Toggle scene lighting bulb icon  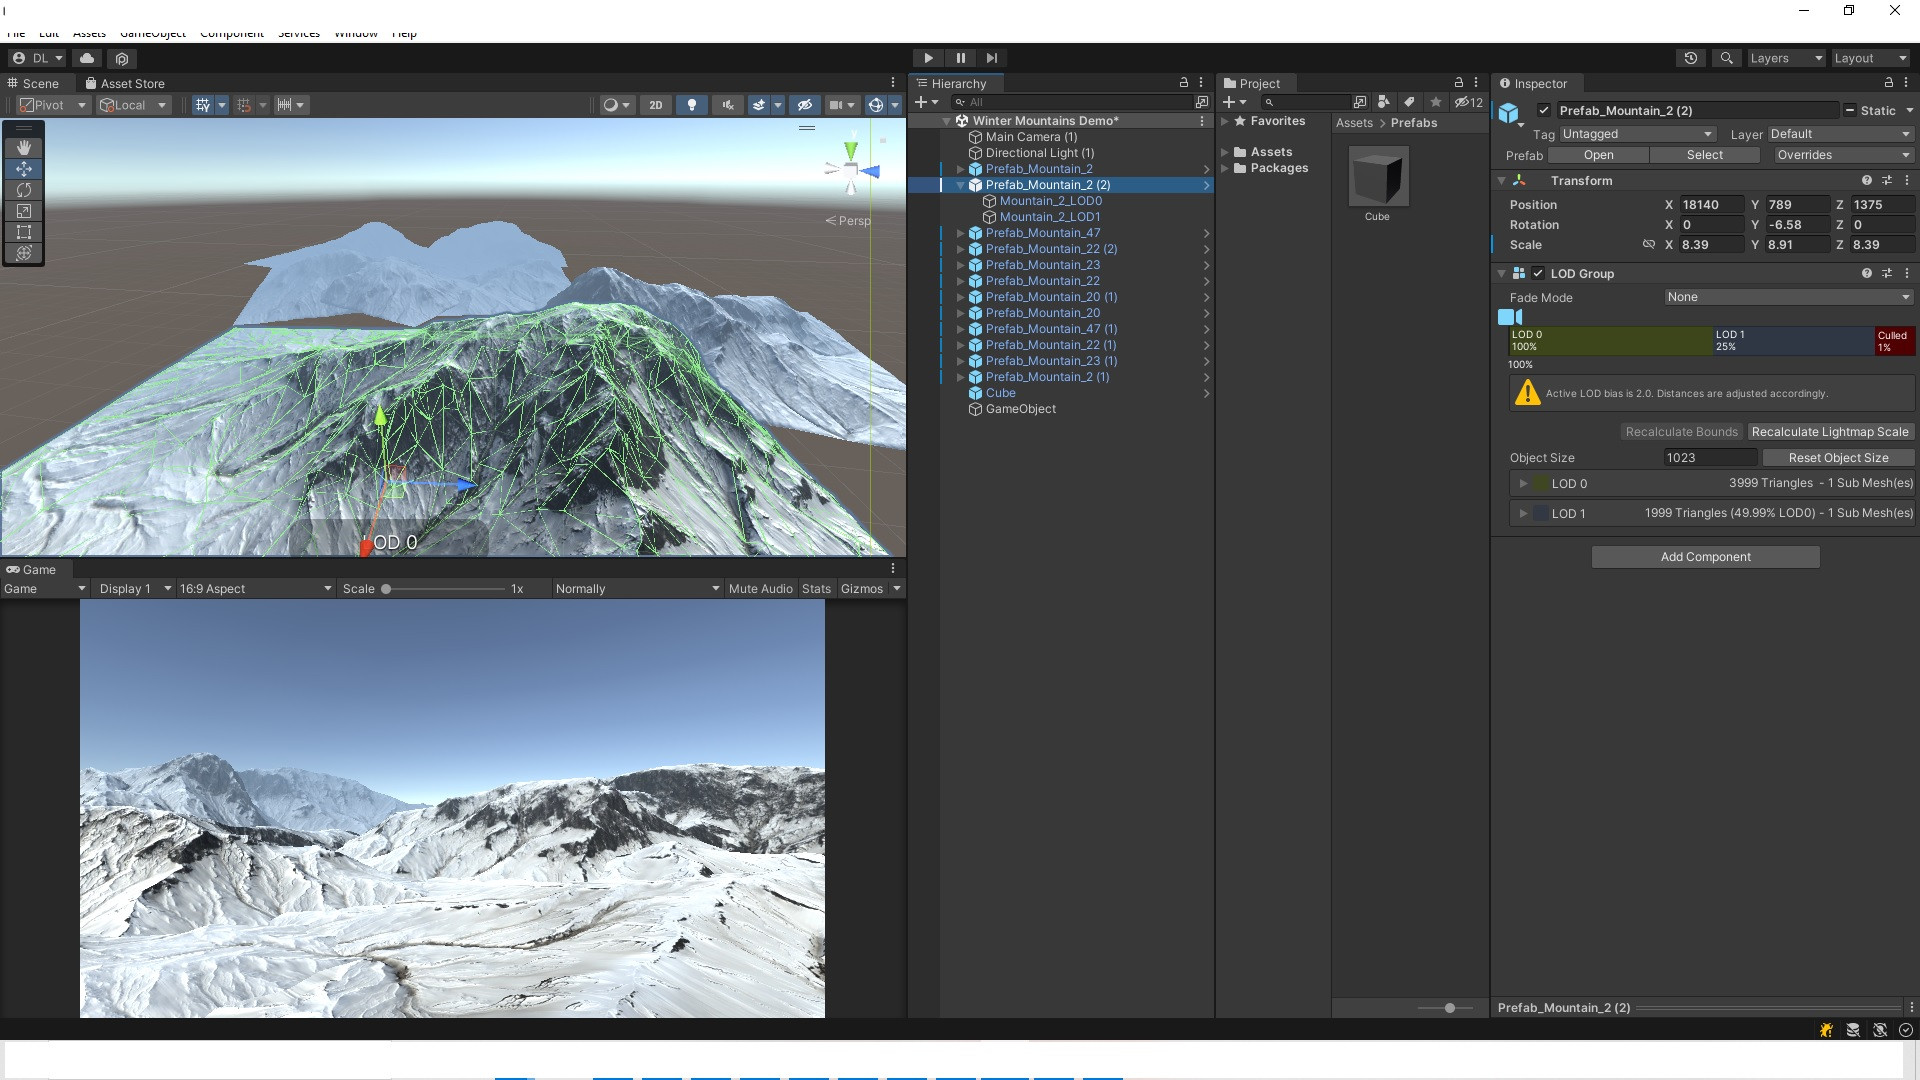pyautogui.click(x=691, y=105)
